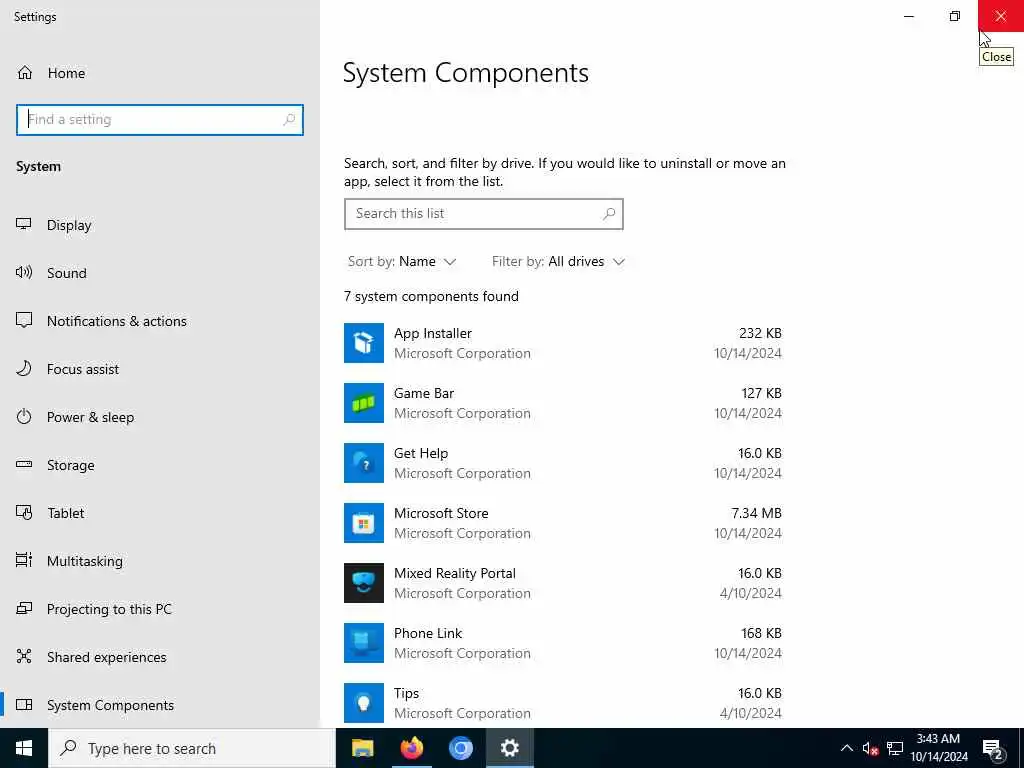Select the Tips list entry
1024x768 pixels.
tap(563, 703)
